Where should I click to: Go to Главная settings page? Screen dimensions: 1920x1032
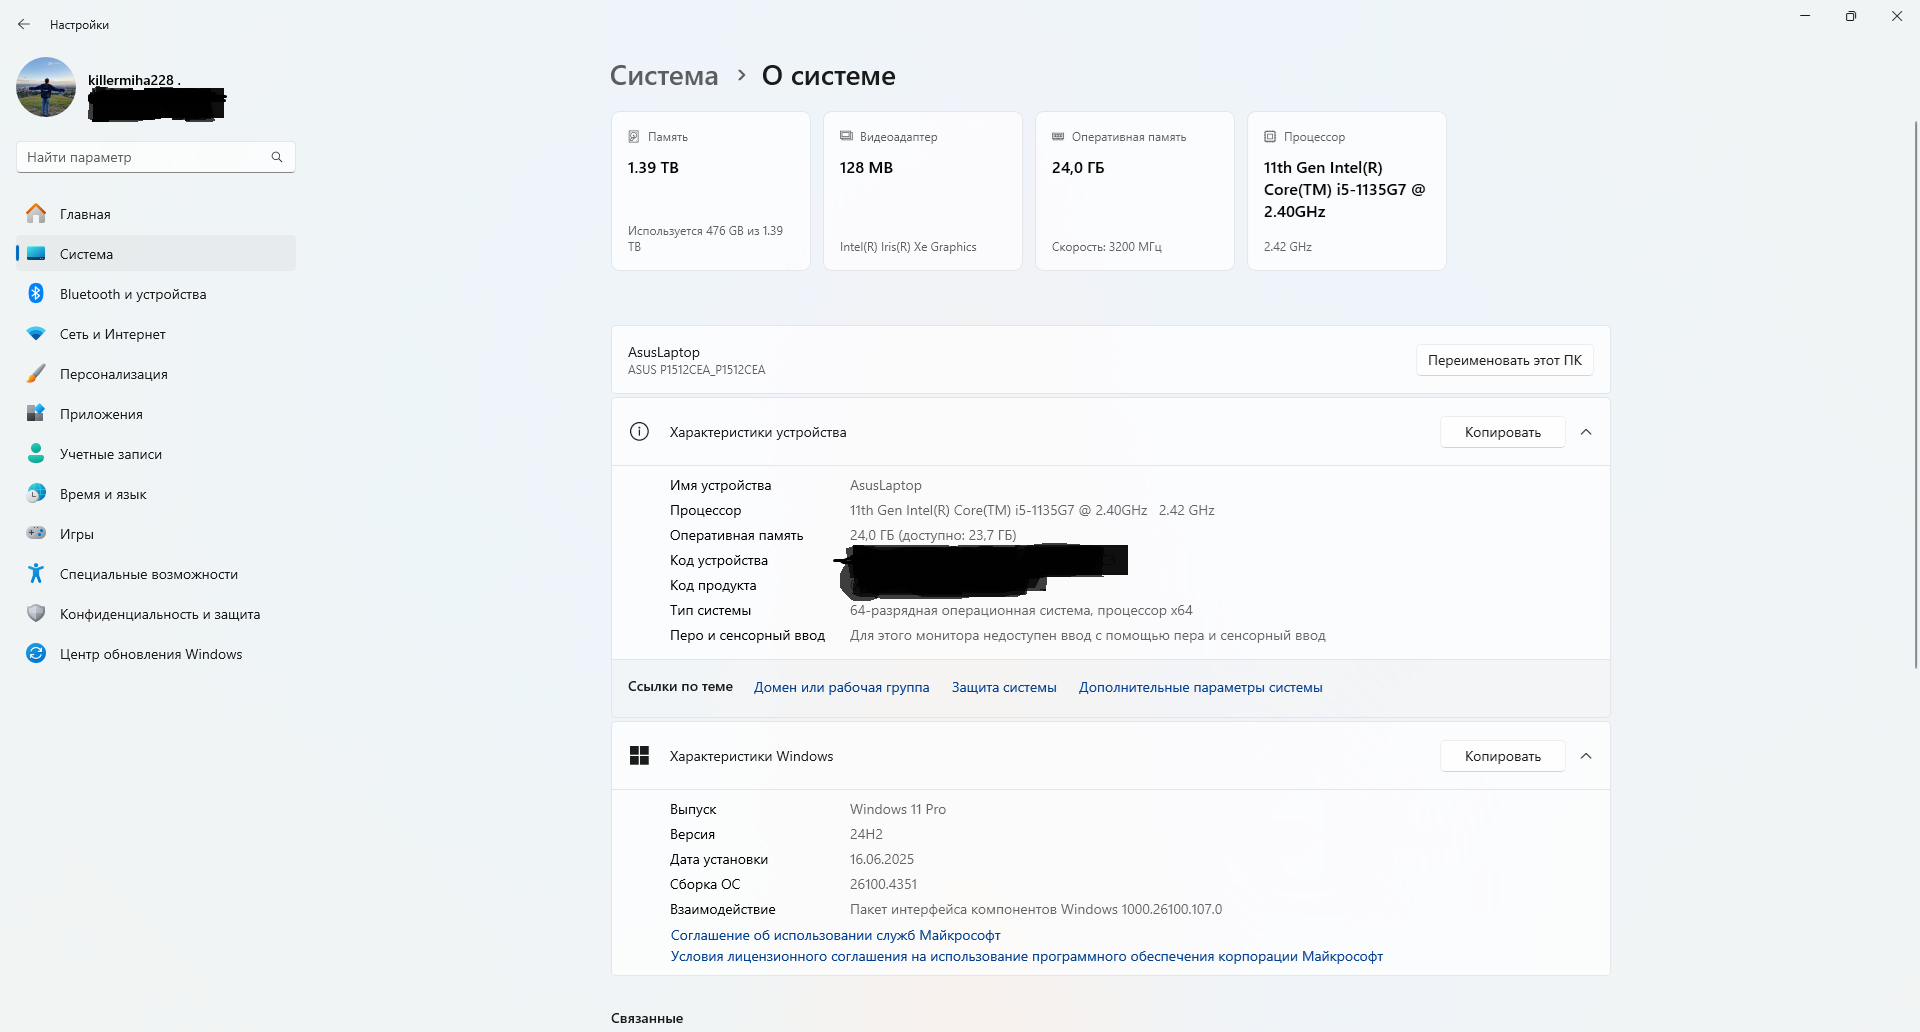pos(156,214)
